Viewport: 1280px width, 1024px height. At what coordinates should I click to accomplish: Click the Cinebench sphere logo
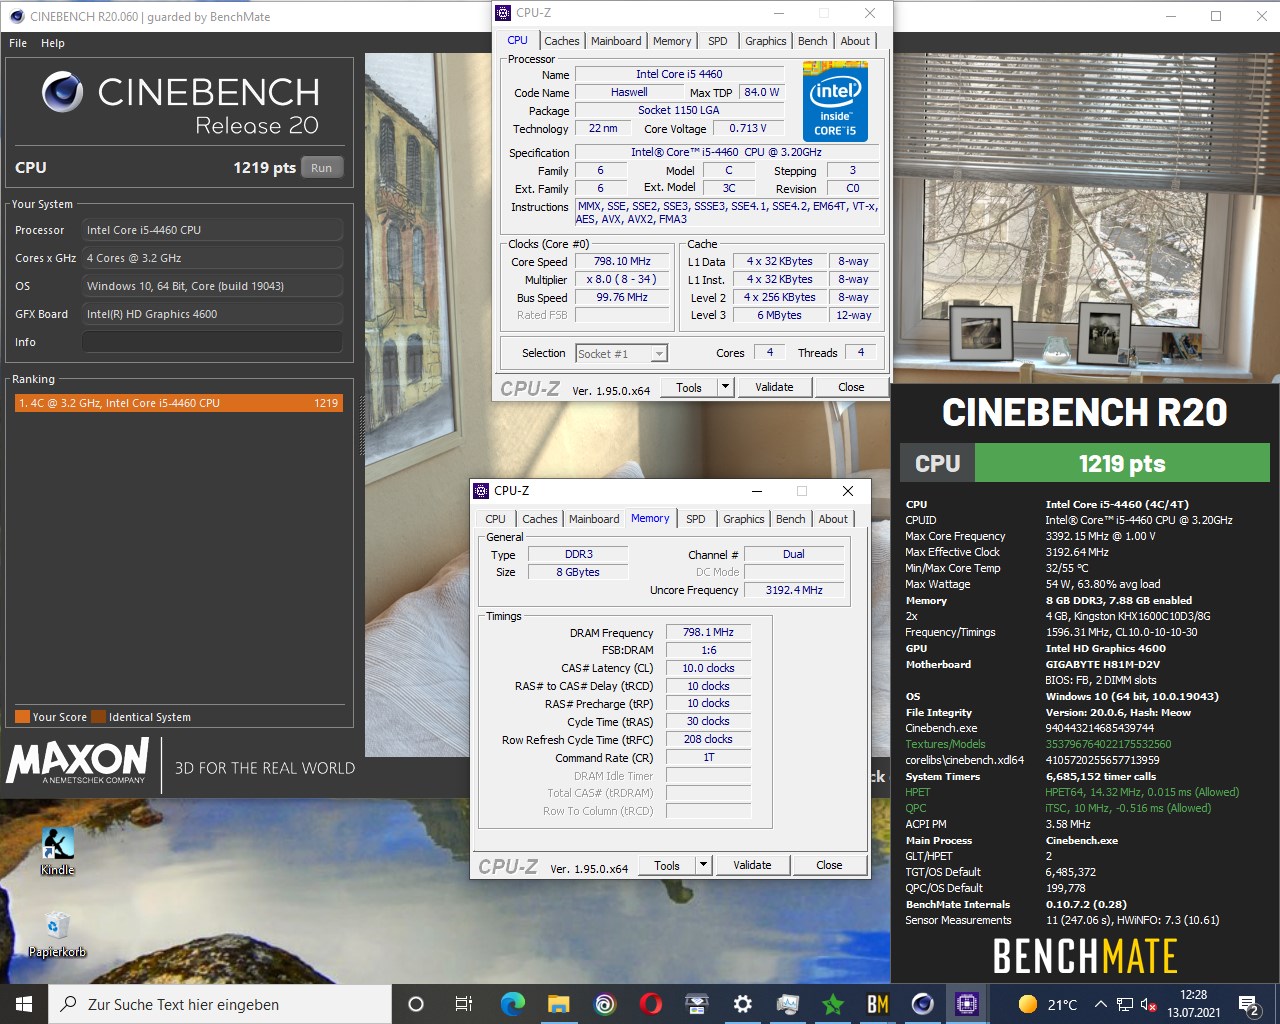tap(62, 92)
